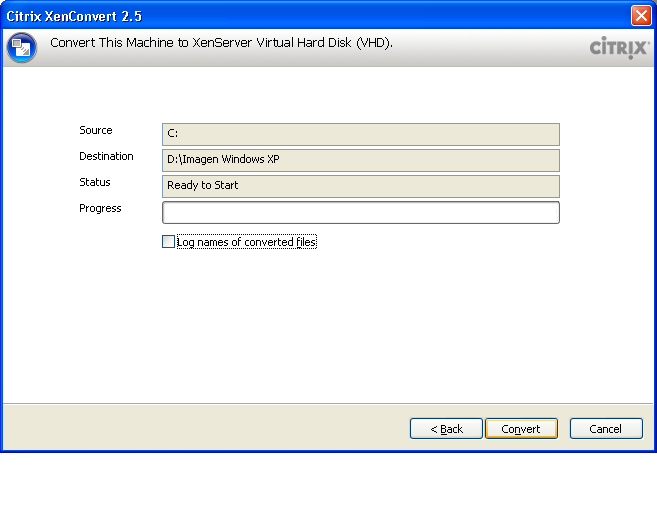Click the 'Log names of converted files' label text
657x512 pixels.
point(246,242)
